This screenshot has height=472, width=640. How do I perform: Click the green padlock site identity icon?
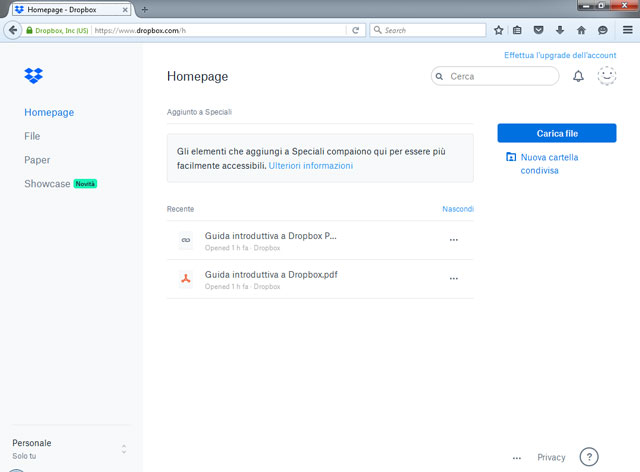pos(29,30)
